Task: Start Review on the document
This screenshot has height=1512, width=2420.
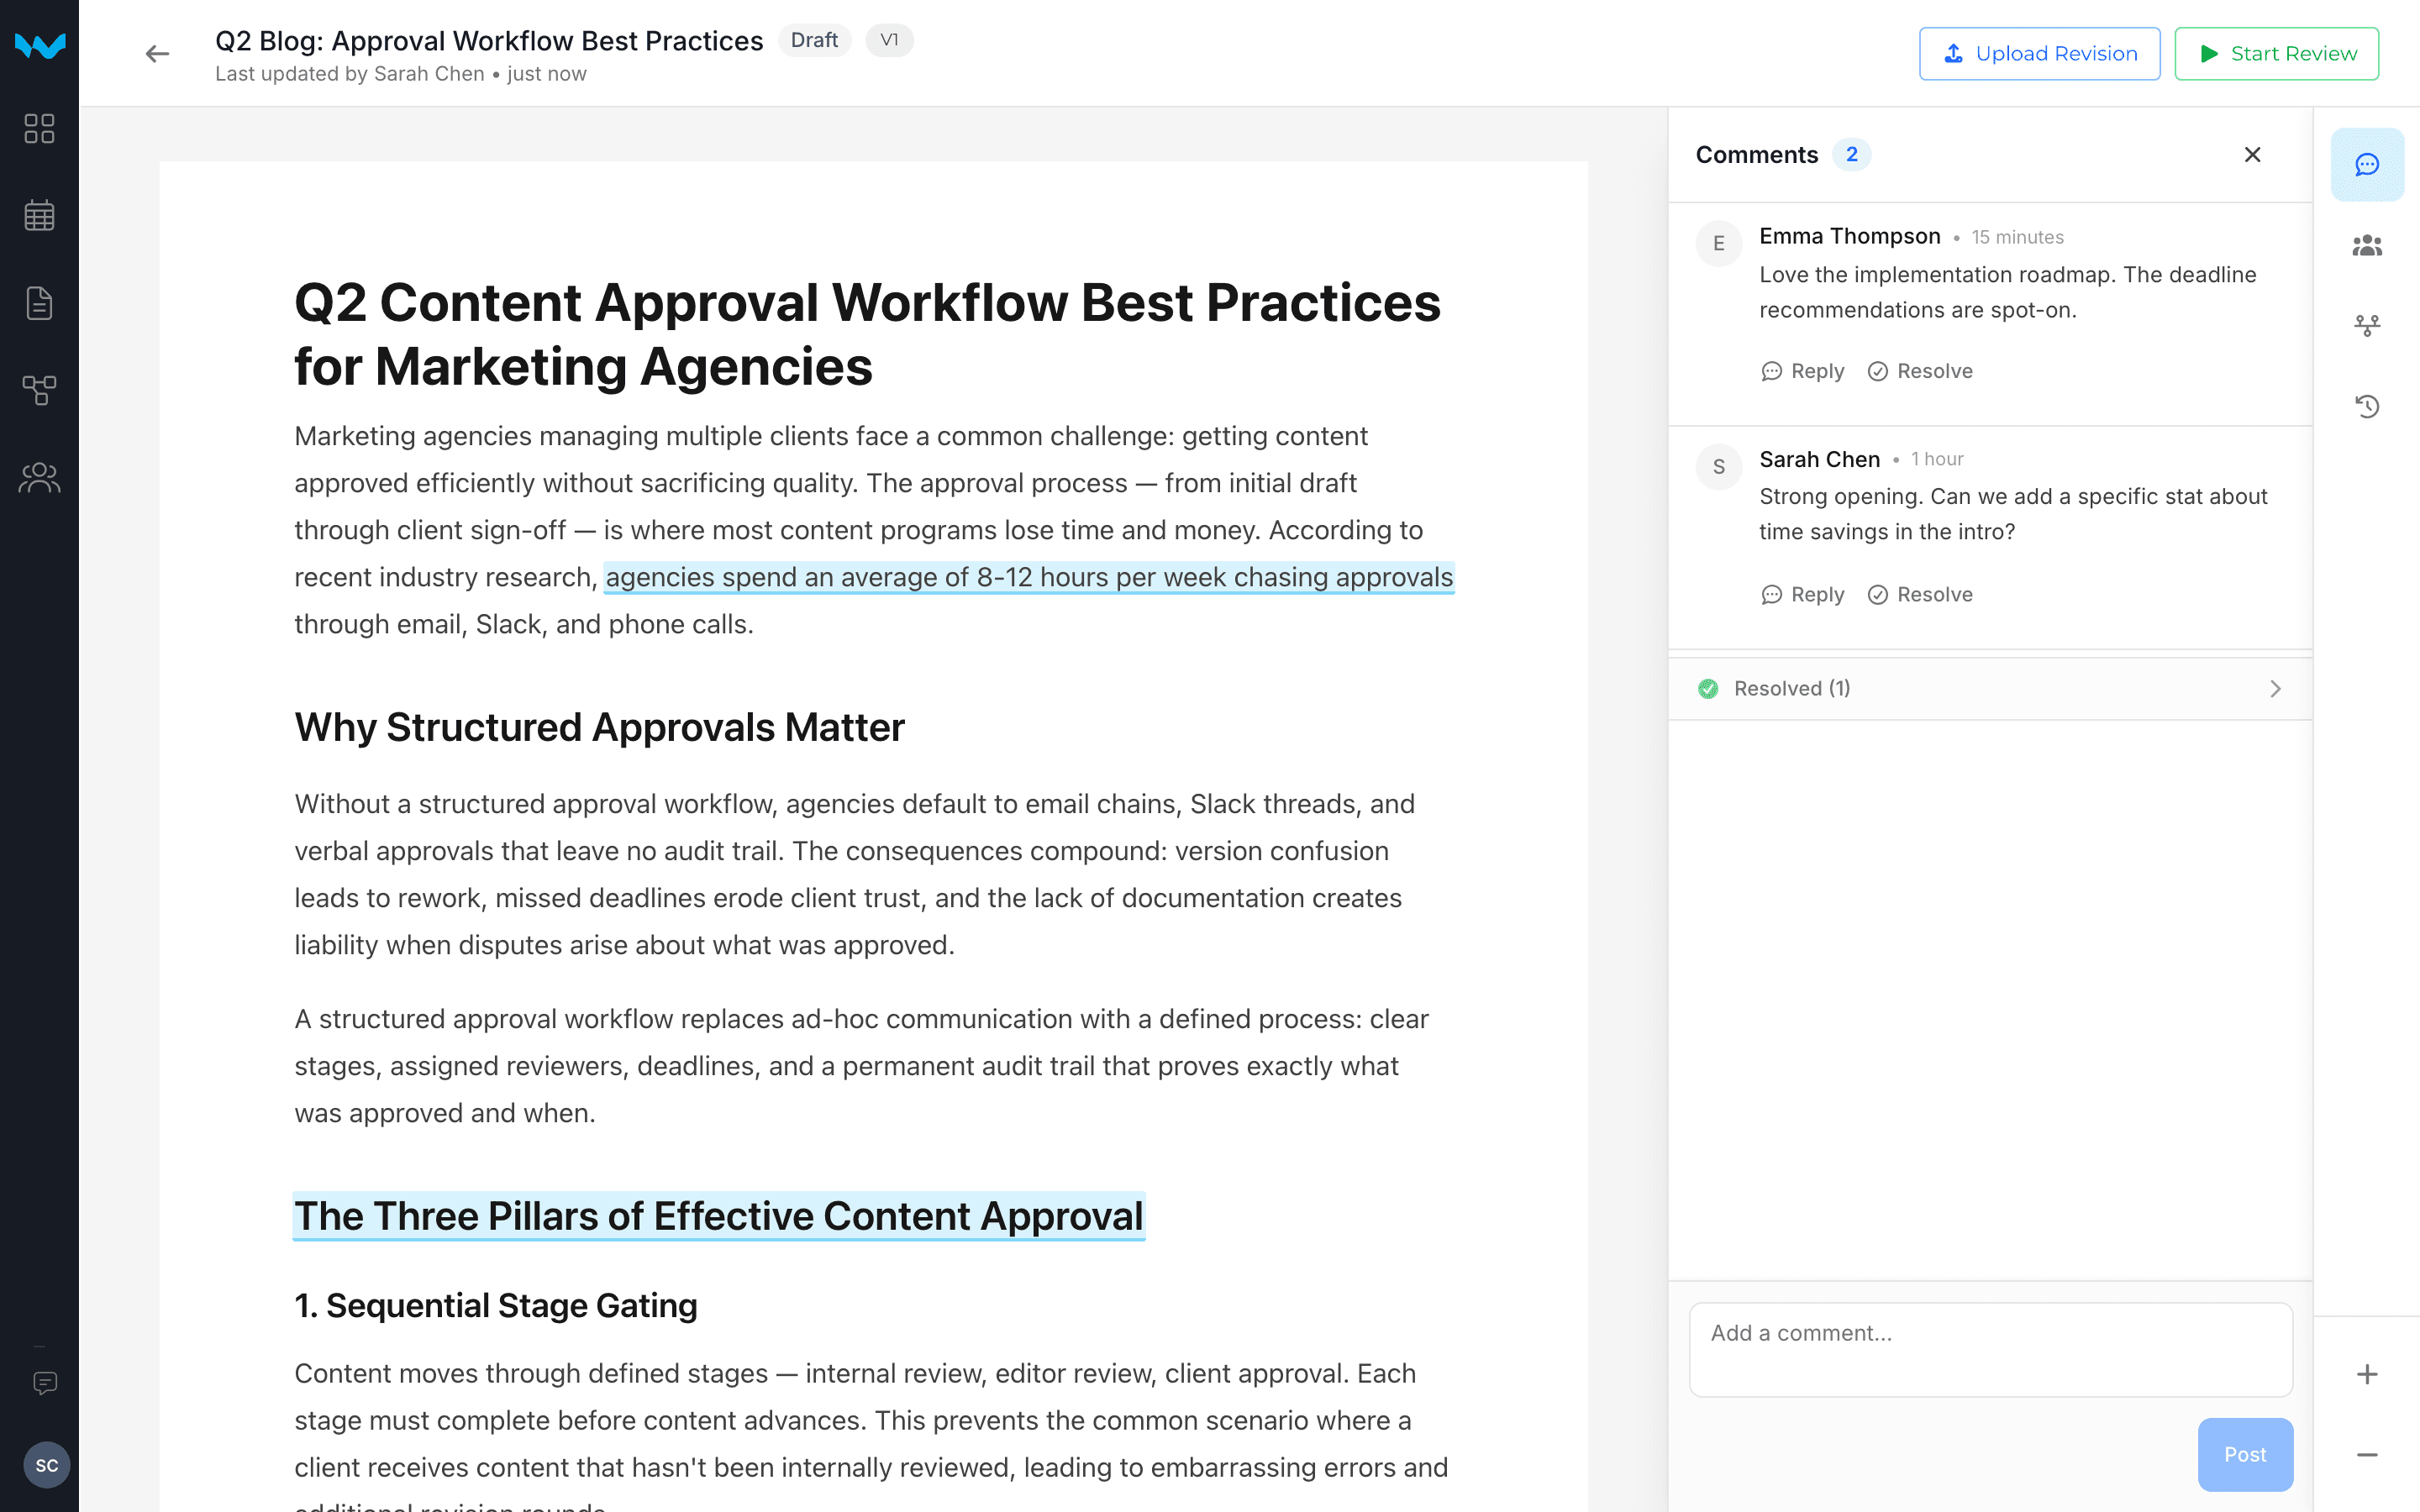Action: pos(2277,53)
